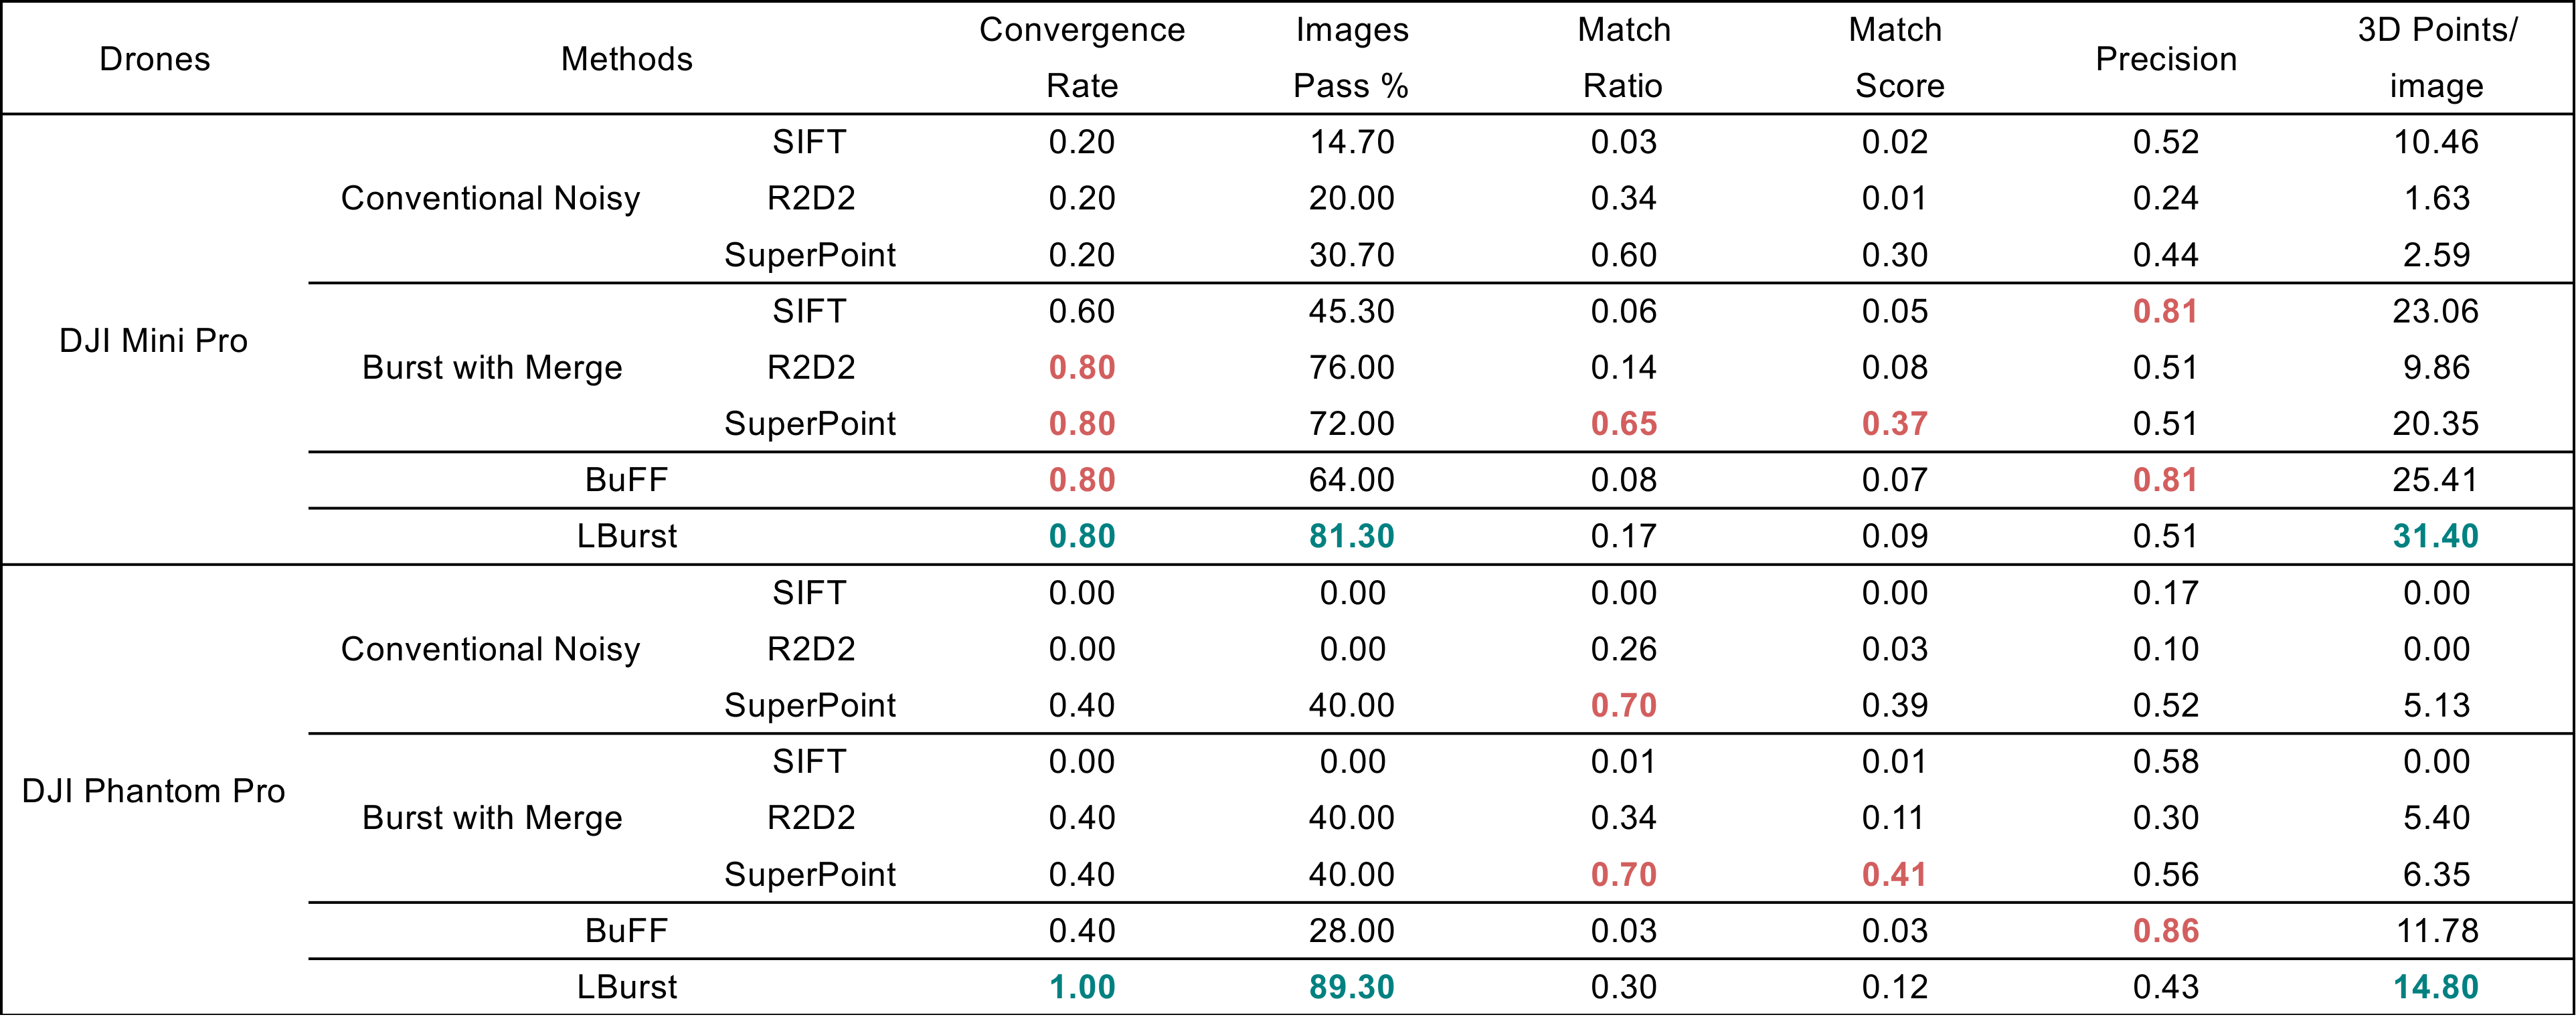Viewport: 2576px width, 1017px height.
Task: Select the green 81.30 Images Pass value
Action: click(x=1352, y=536)
